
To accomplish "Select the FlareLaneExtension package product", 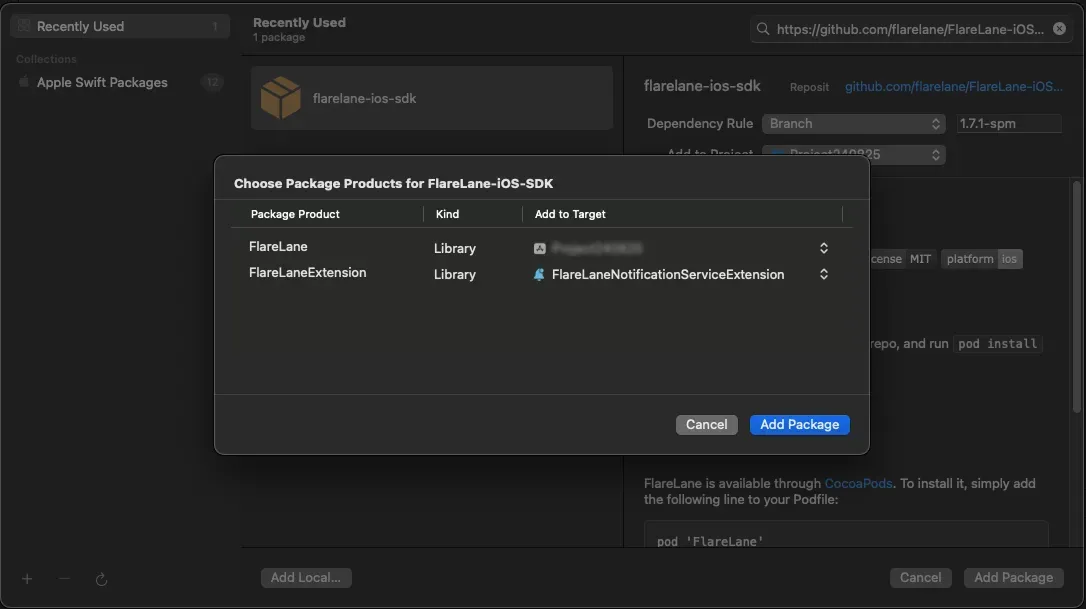I will pyautogui.click(x=308, y=273).
